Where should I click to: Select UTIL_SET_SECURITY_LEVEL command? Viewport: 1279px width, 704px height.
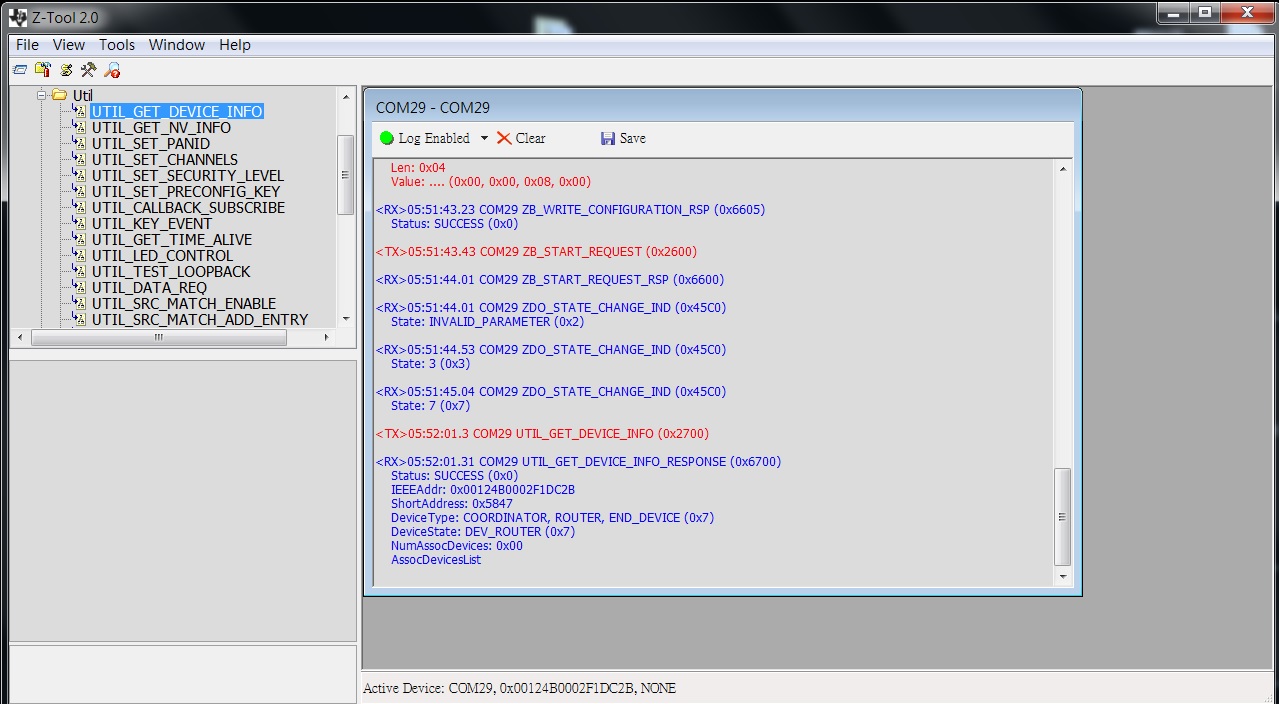[x=188, y=175]
